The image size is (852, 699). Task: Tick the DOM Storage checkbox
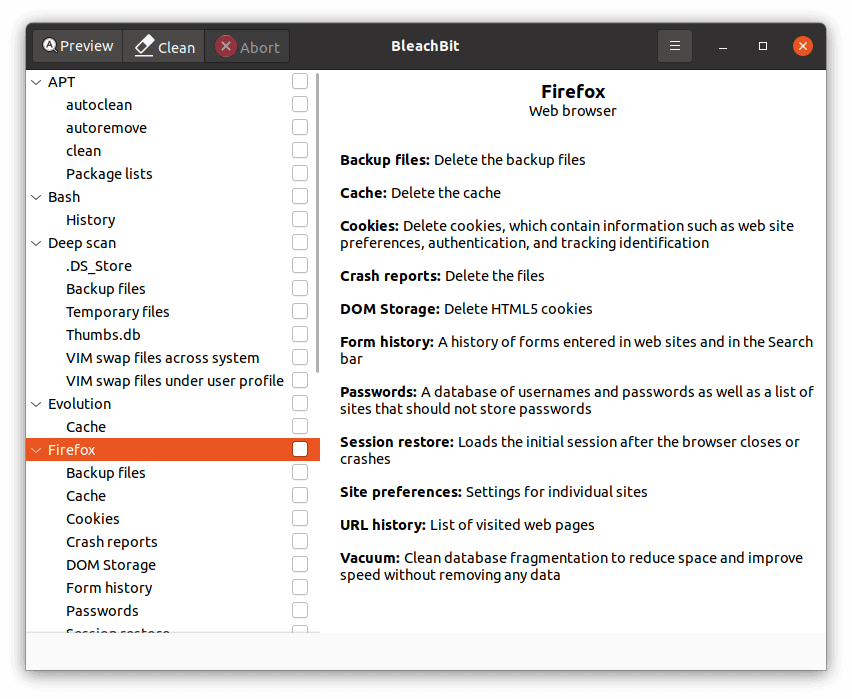click(x=300, y=565)
